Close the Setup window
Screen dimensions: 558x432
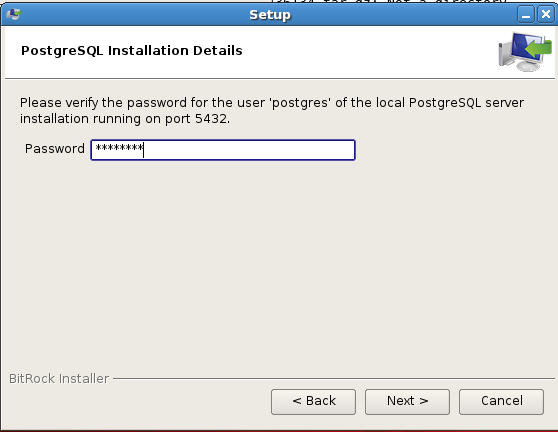point(546,15)
